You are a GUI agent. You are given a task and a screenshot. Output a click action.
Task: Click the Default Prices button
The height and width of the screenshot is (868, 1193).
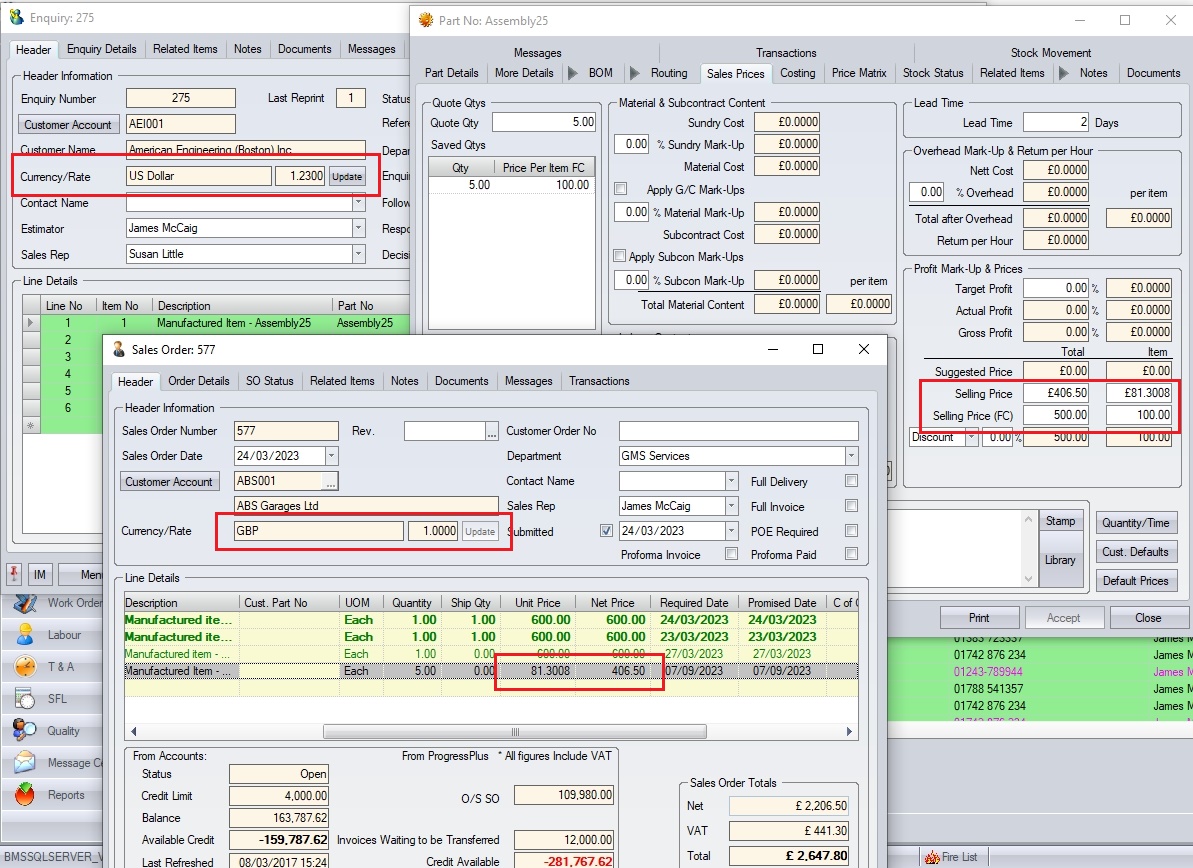[x=1135, y=581]
